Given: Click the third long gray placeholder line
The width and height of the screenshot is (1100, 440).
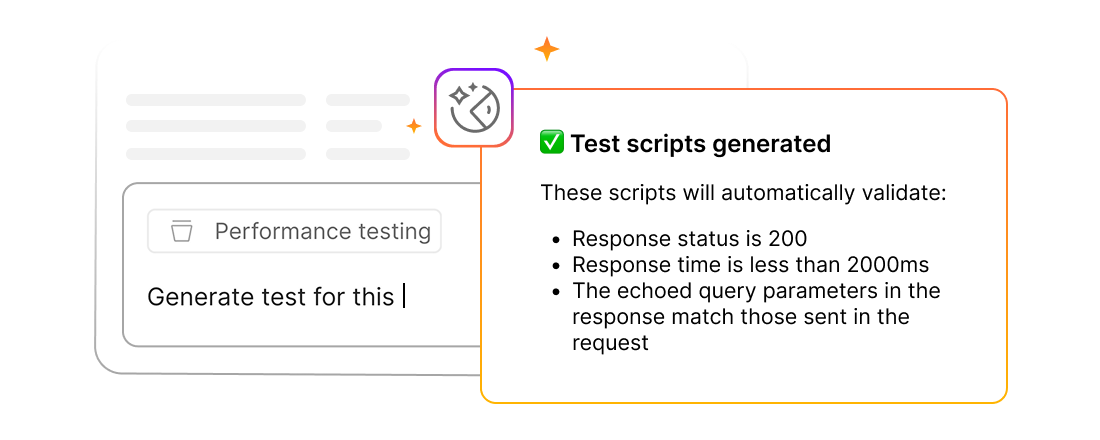Looking at the screenshot, I should pyautogui.click(x=216, y=153).
